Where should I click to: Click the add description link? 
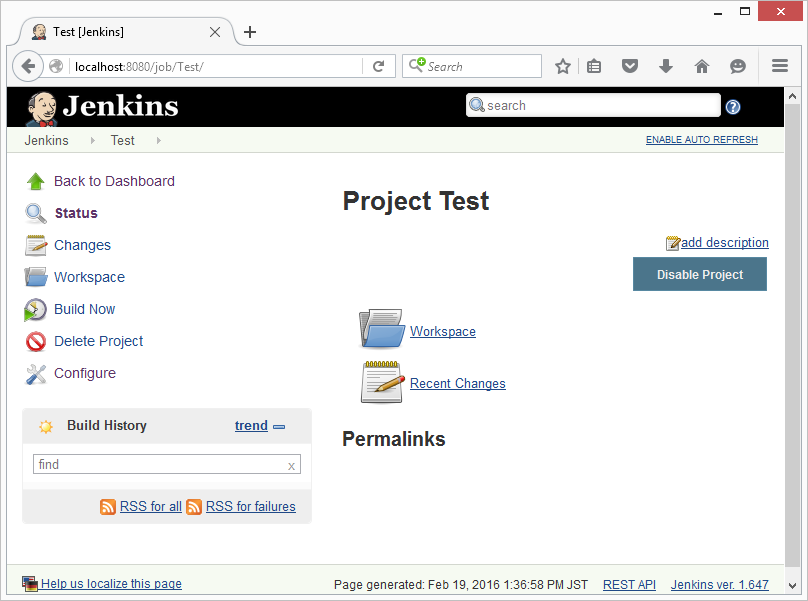[x=725, y=243]
